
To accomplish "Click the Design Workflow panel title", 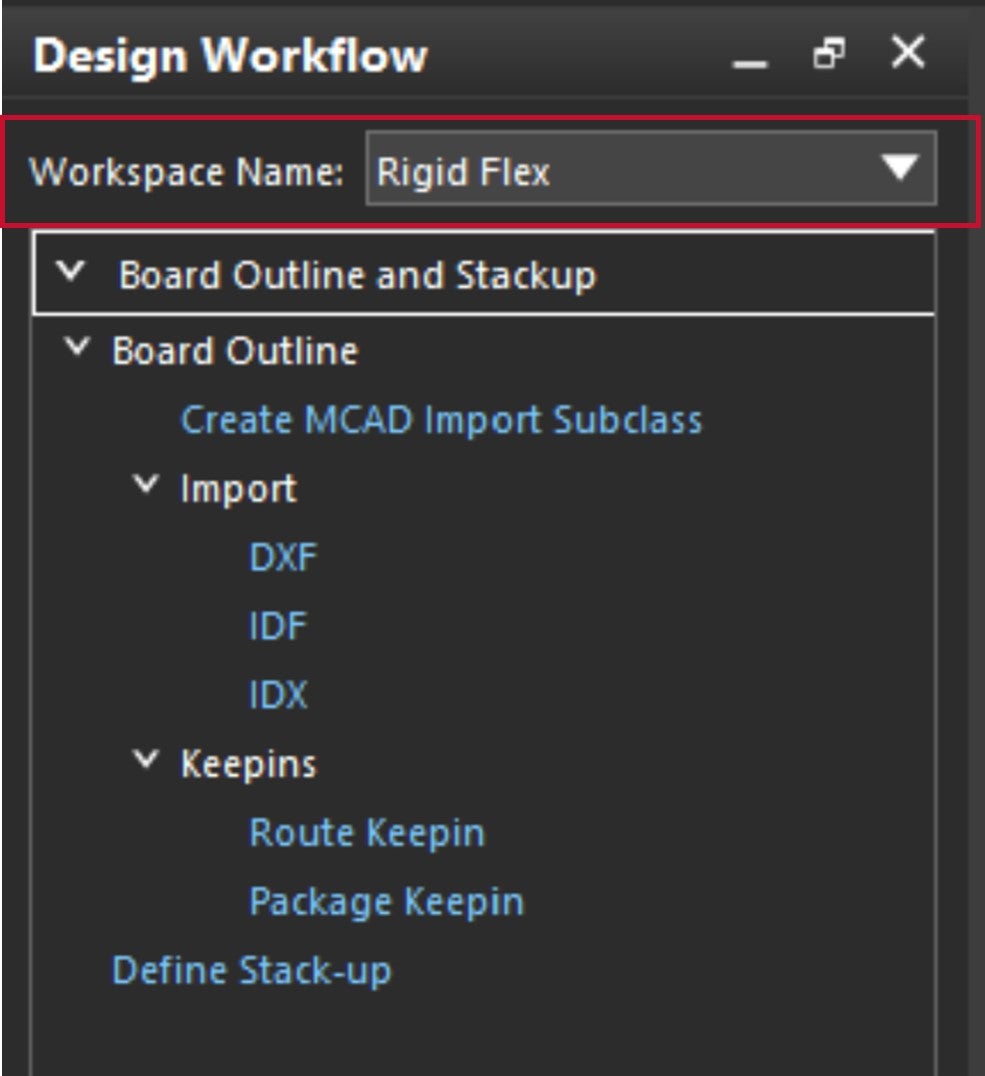I will tap(231, 56).
